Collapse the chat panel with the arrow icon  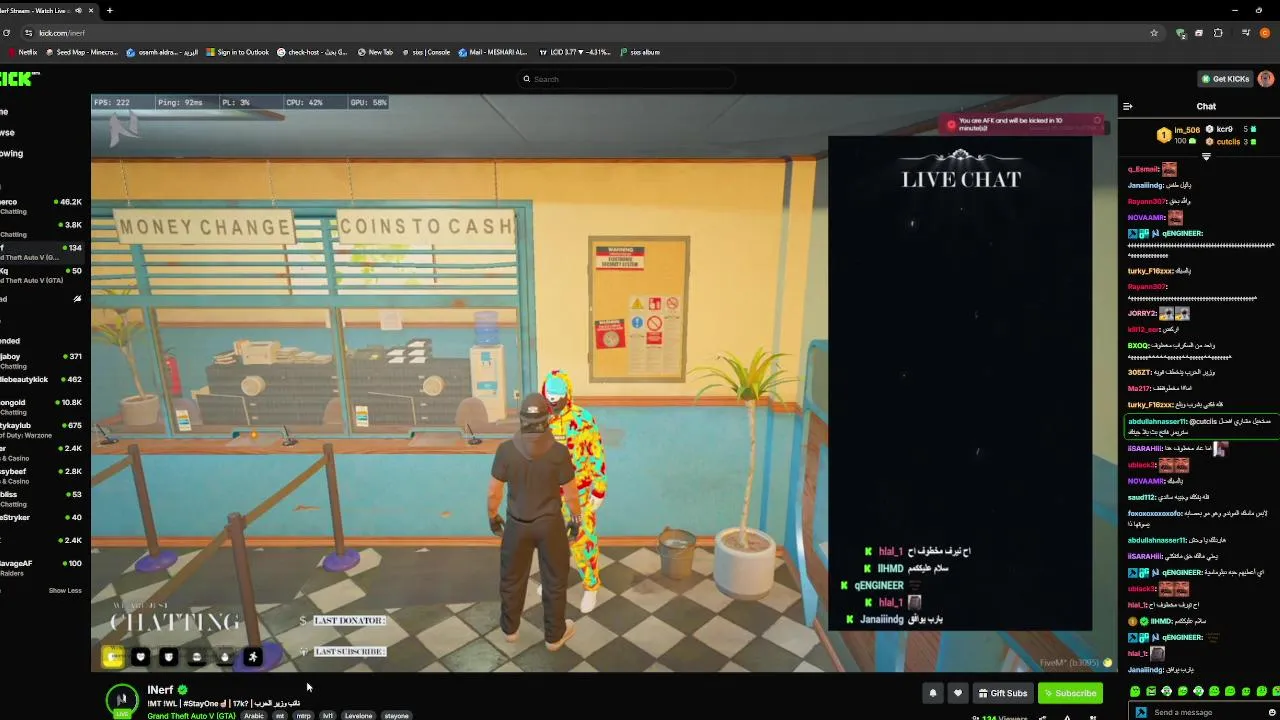(1128, 106)
